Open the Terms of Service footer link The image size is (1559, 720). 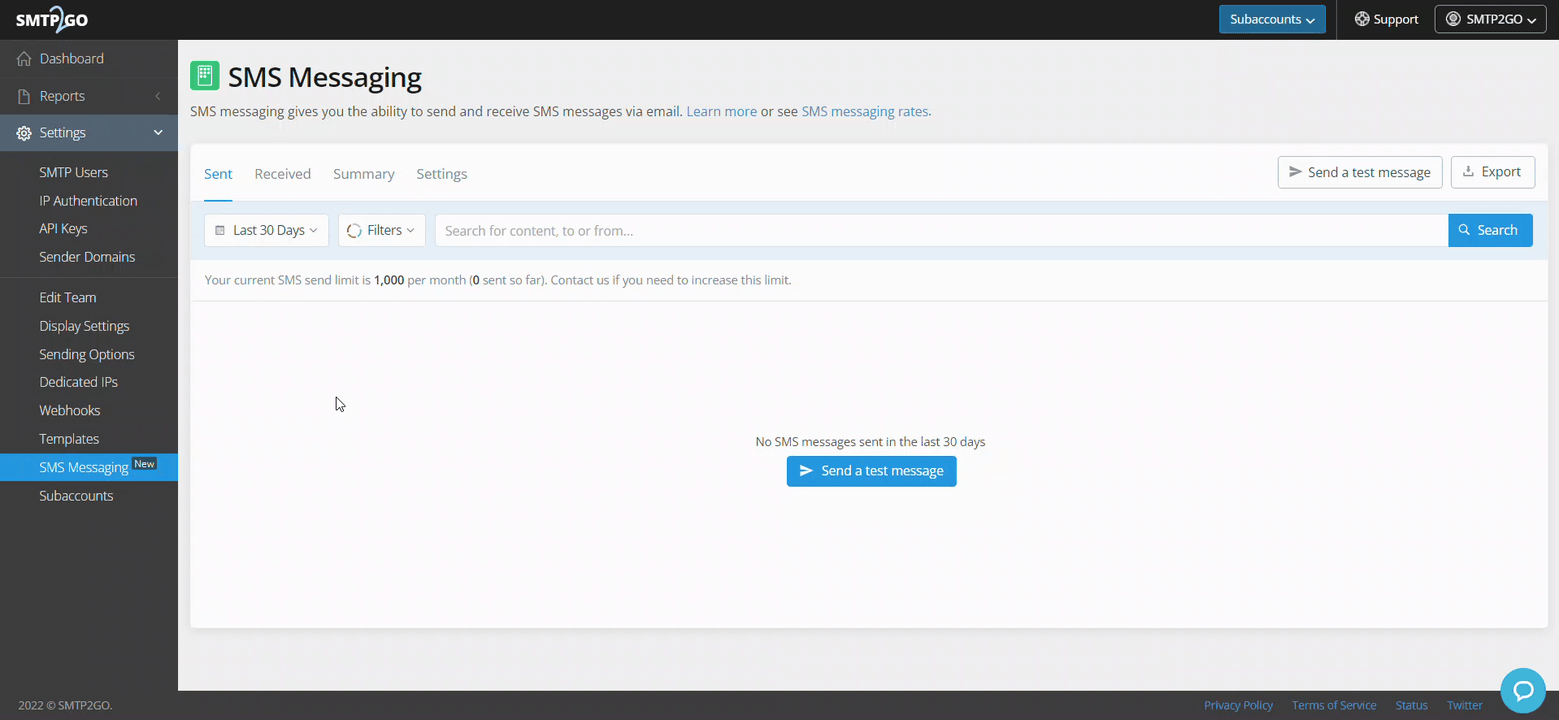point(1334,705)
